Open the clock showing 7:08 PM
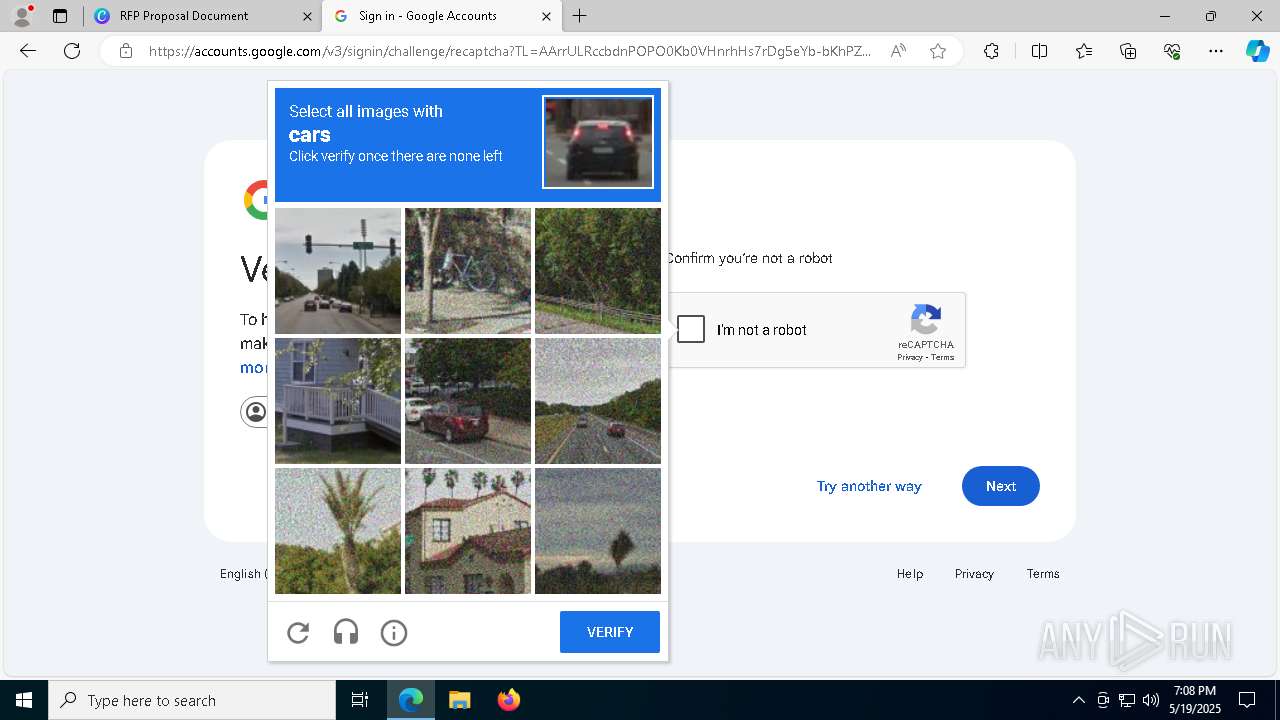 tap(1195, 700)
